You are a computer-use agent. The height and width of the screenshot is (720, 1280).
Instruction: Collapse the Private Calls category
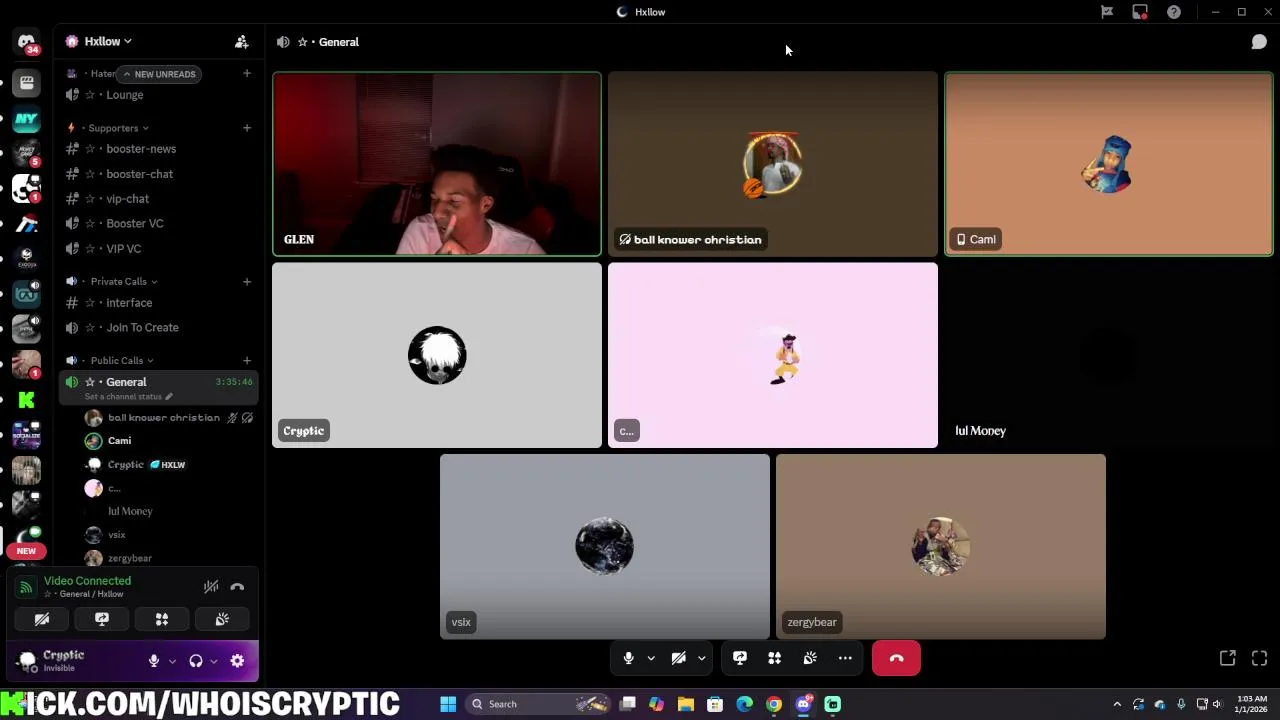123,281
